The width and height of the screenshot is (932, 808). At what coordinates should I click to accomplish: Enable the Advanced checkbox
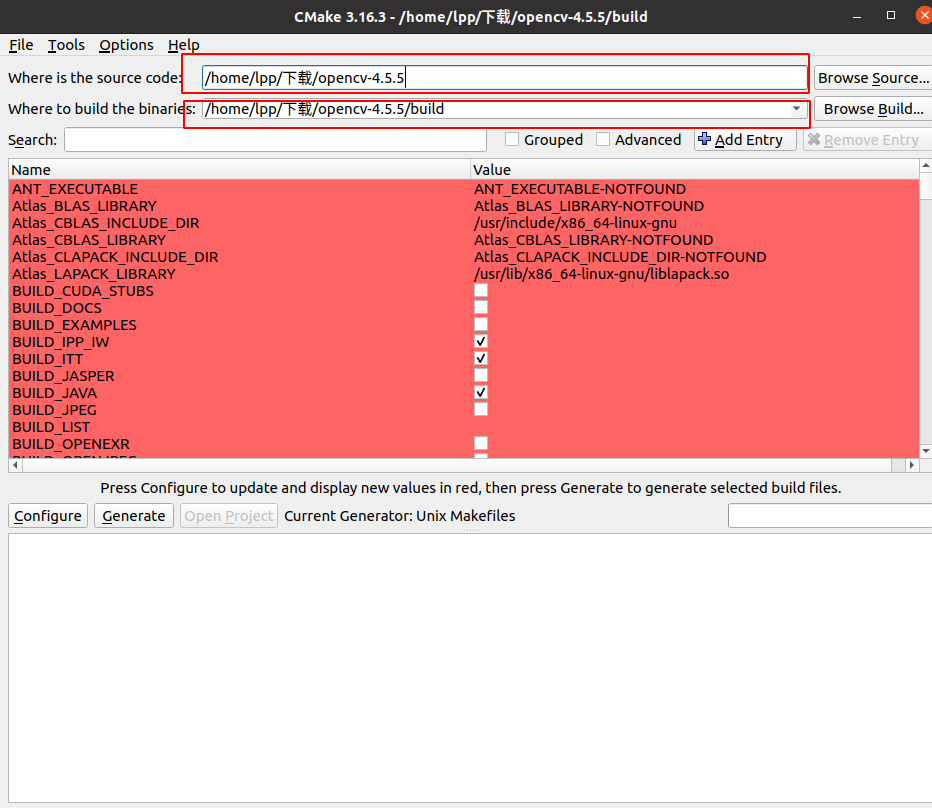coord(603,140)
